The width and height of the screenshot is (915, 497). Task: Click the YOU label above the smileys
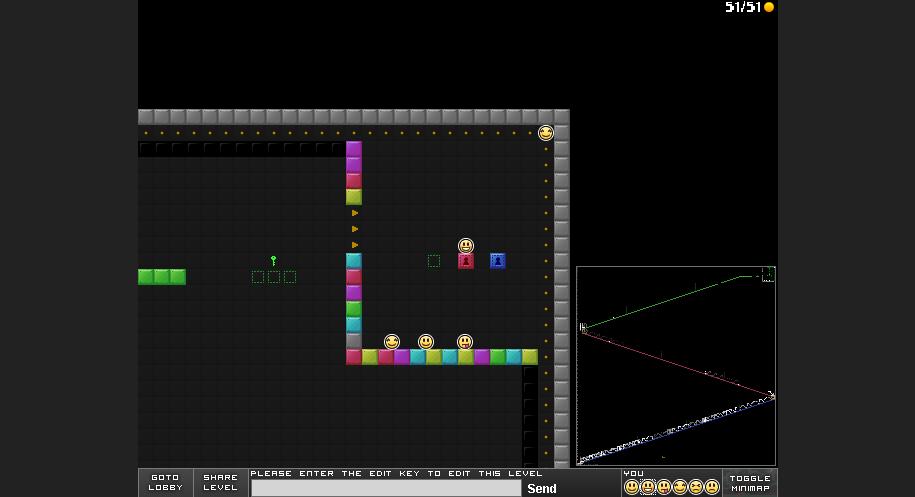tap(634, 473)
